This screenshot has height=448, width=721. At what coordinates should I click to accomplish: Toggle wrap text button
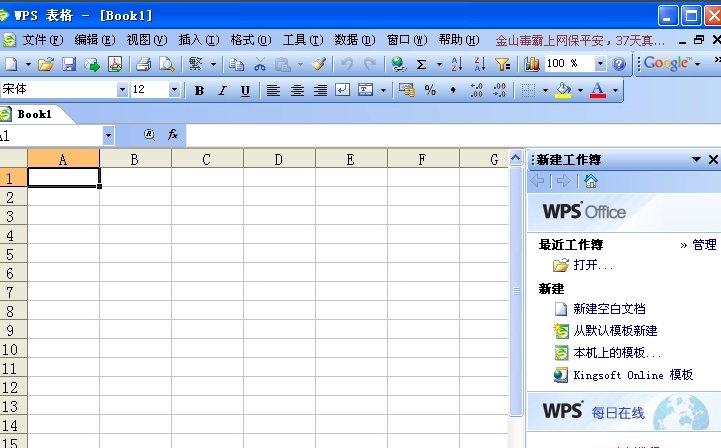point(343,90)
